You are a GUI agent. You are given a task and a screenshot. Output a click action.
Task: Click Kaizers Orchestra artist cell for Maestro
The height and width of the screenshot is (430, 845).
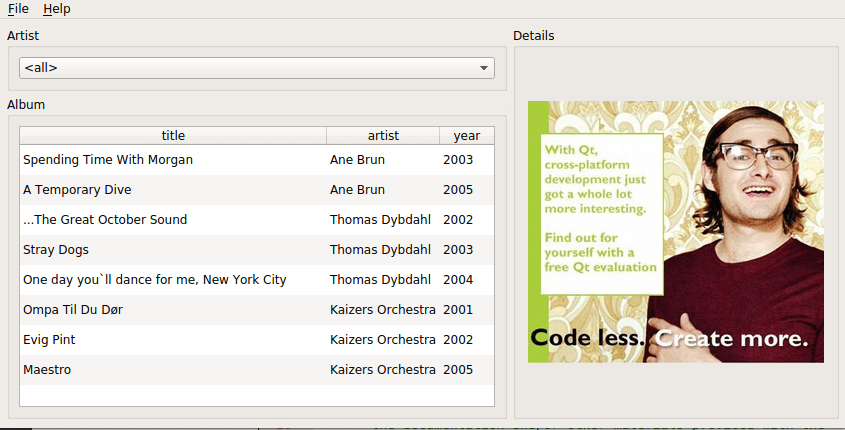tap(382, 370)
